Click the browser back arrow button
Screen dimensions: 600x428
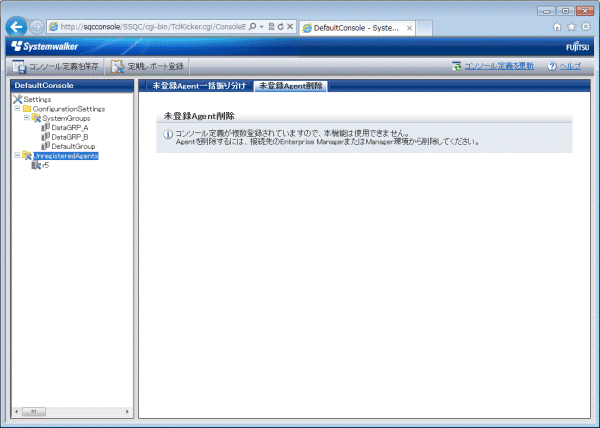[16, 27]
